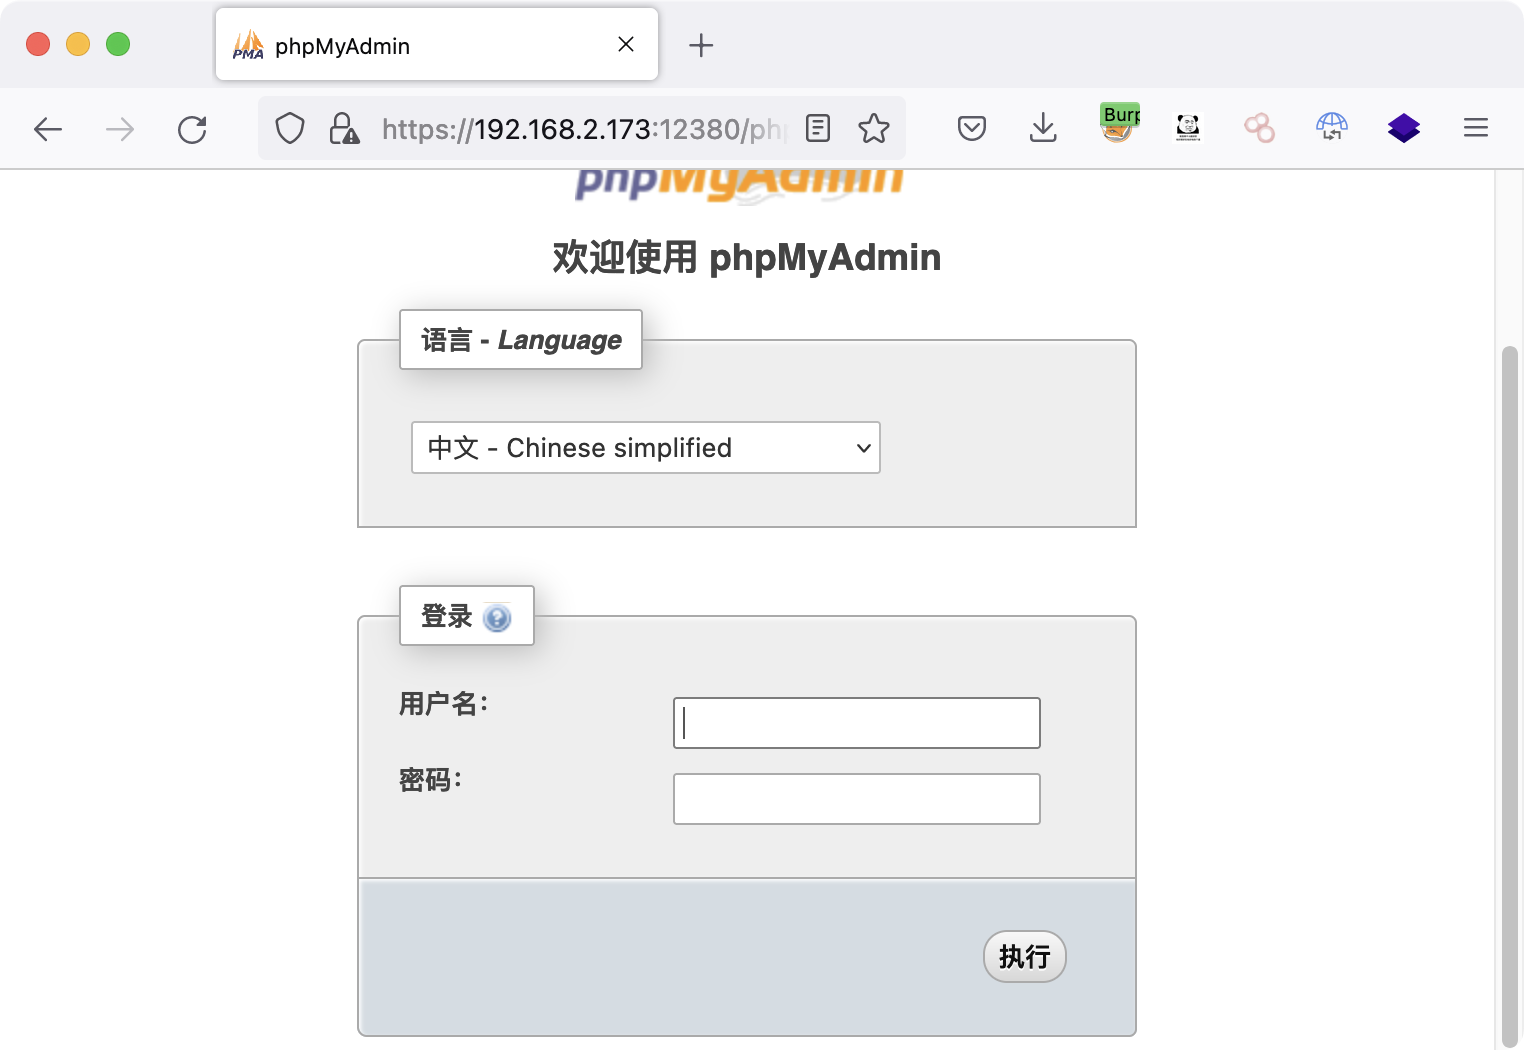The width and height of the screenshot is (1524, 1050).
Task: Open the blue umbrella proxy extension
Action: 1331,127
